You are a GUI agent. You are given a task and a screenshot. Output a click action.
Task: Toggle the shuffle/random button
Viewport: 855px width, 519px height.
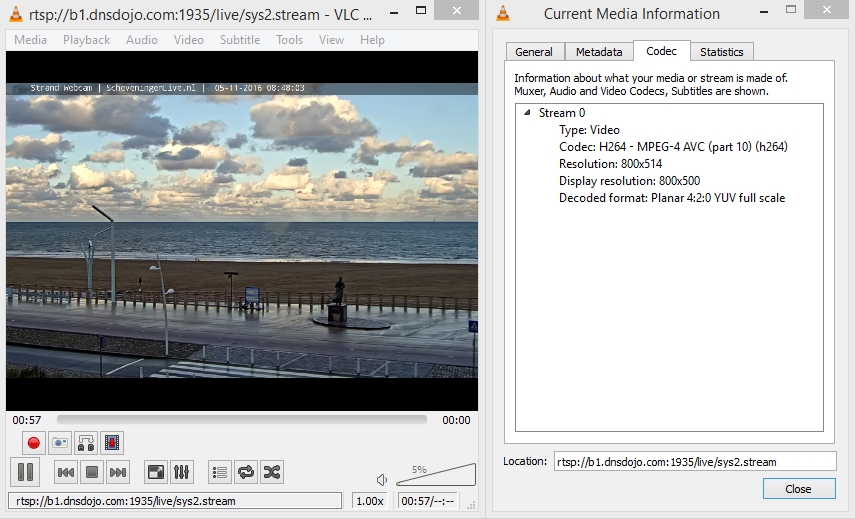click(272, 472)
